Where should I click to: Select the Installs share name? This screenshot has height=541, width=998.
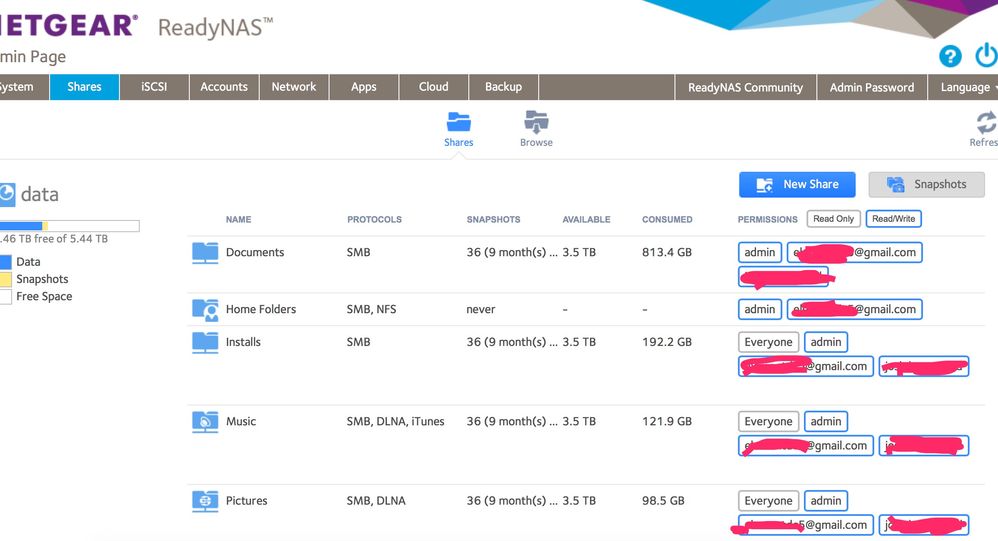[x=243, y=342]
